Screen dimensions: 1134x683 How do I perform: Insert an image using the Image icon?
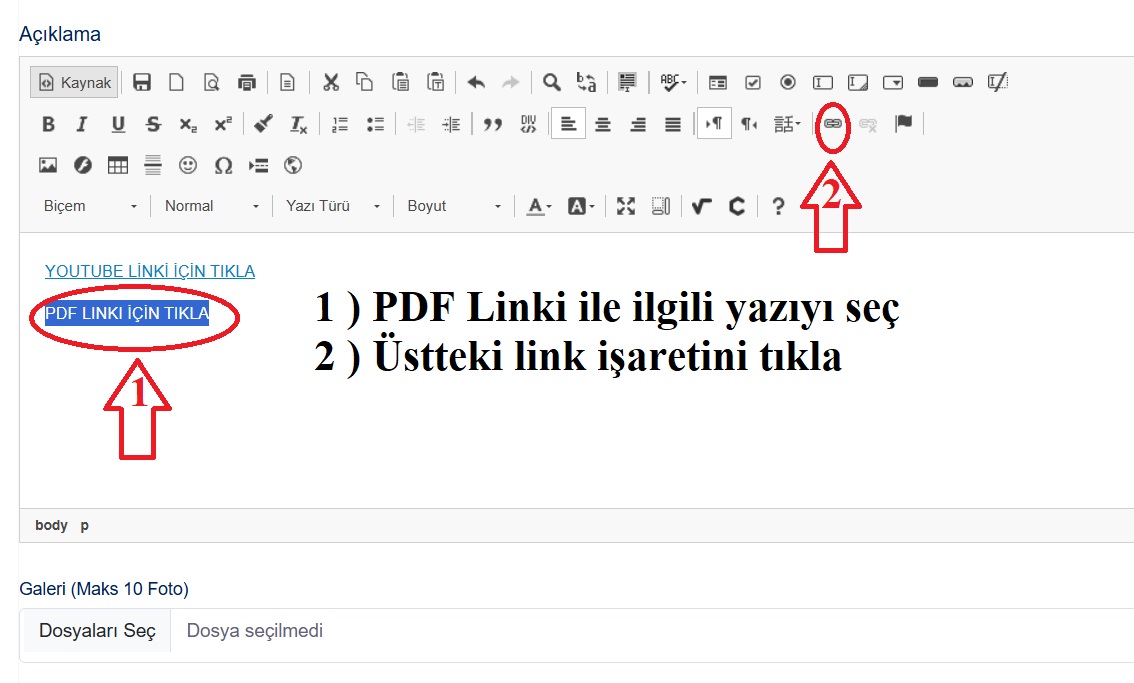point(48,165)
